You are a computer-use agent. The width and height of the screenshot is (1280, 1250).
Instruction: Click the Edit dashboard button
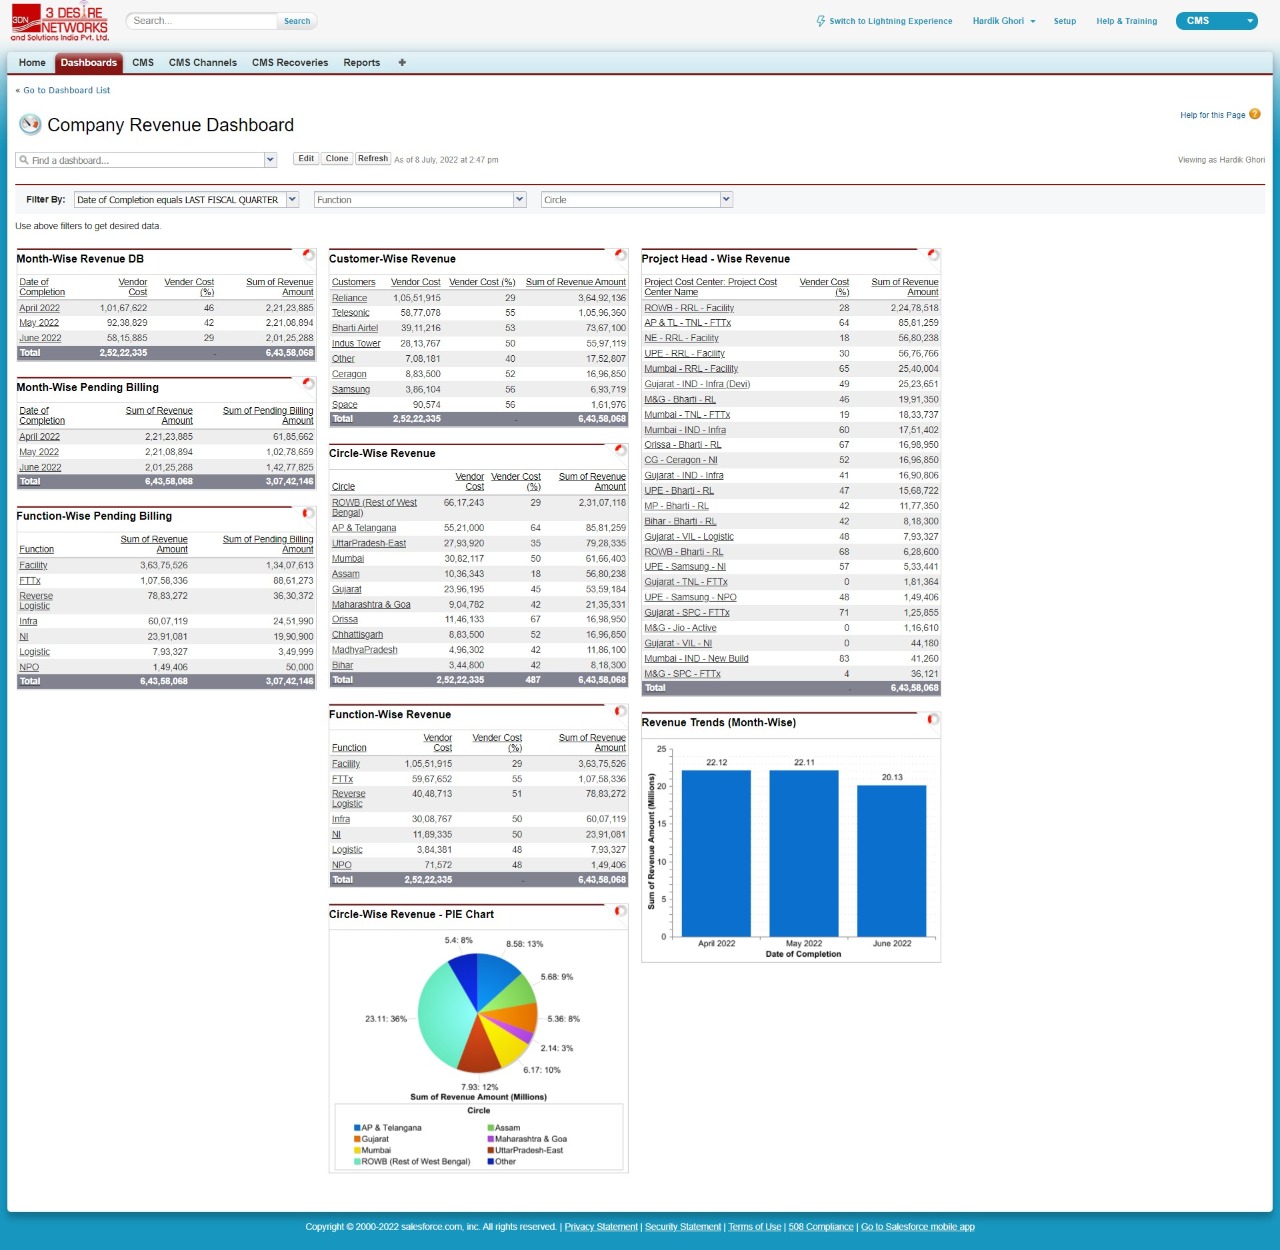(x=306, y=158)
